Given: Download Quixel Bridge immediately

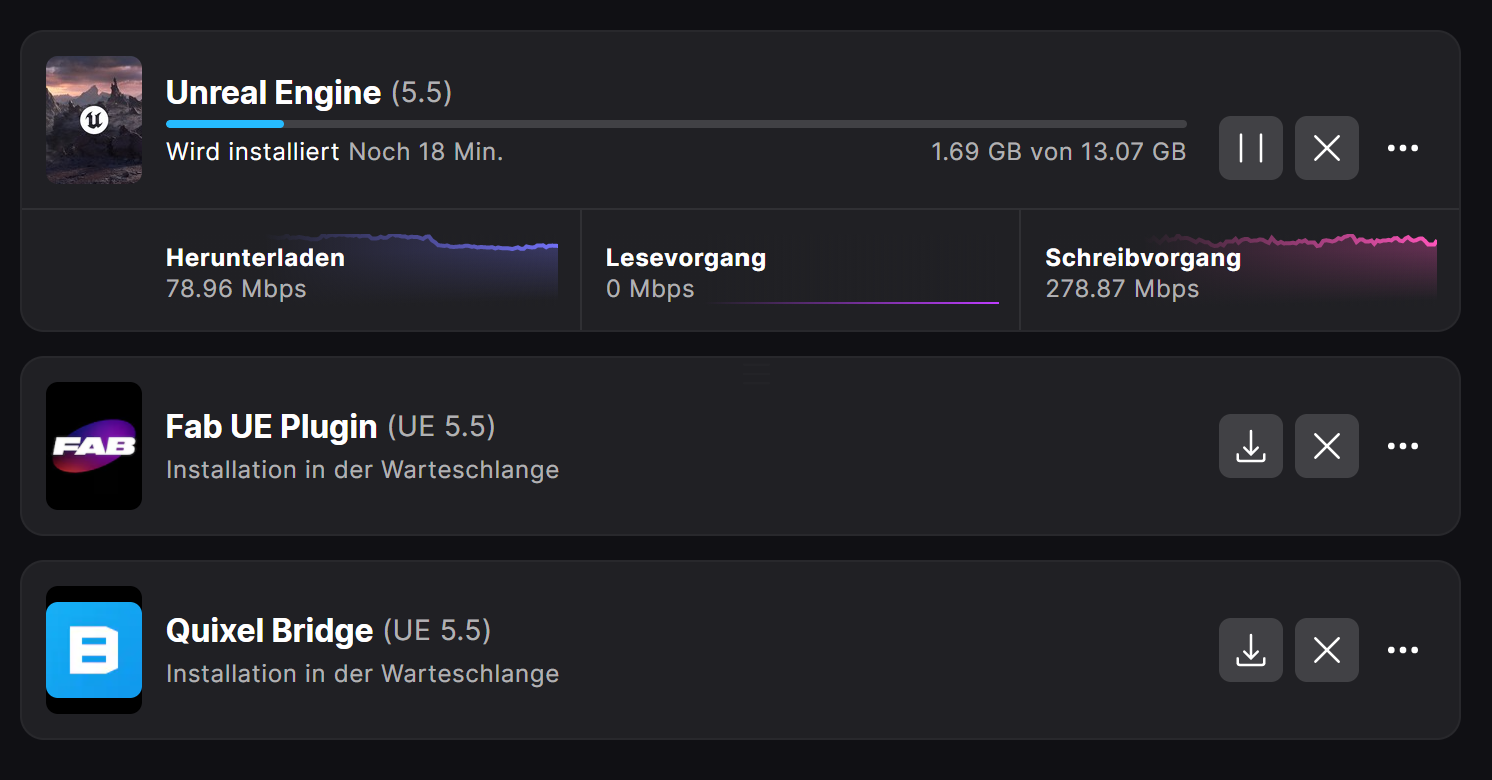Looking at the screenshot, I should point(1250,650).
